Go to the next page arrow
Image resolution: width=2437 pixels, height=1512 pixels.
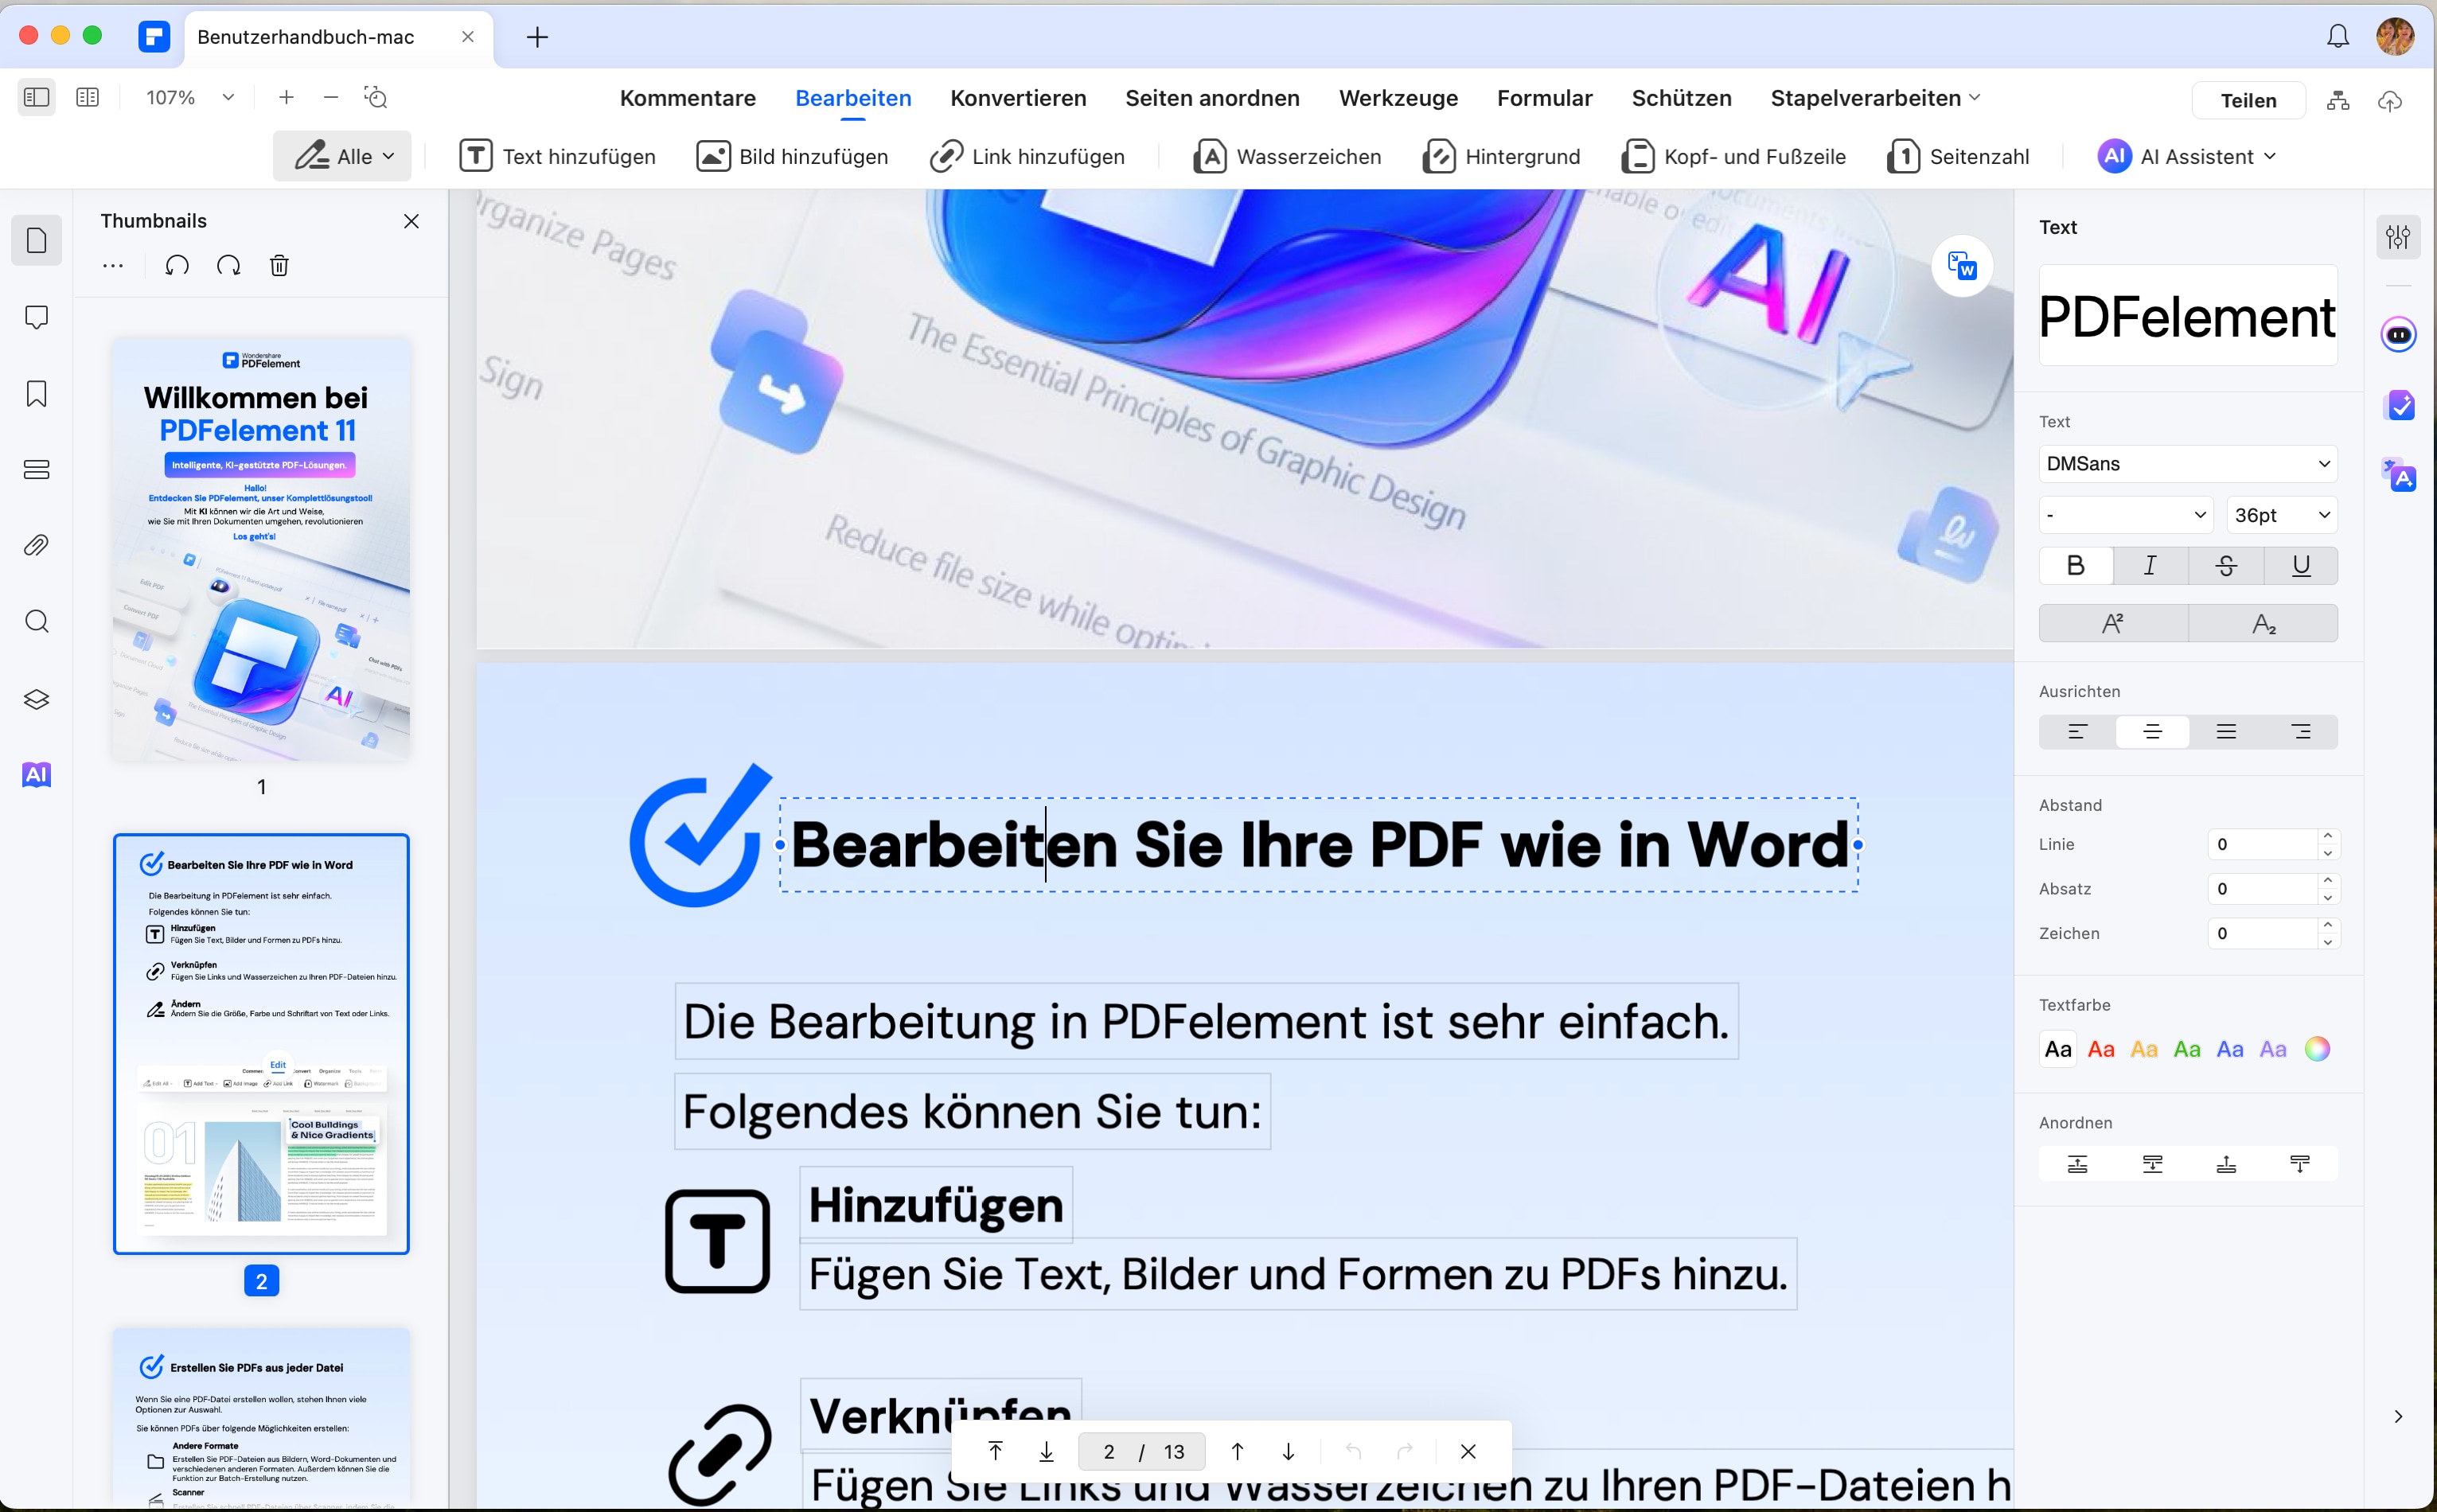[x=1288, y=1450]
